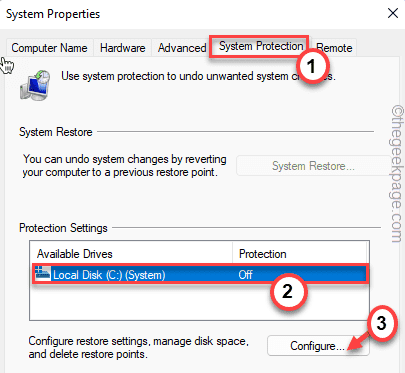The image size is (405, 373).
Task: Click the Local Disk drive icon
Action: (x=43, y=274)
